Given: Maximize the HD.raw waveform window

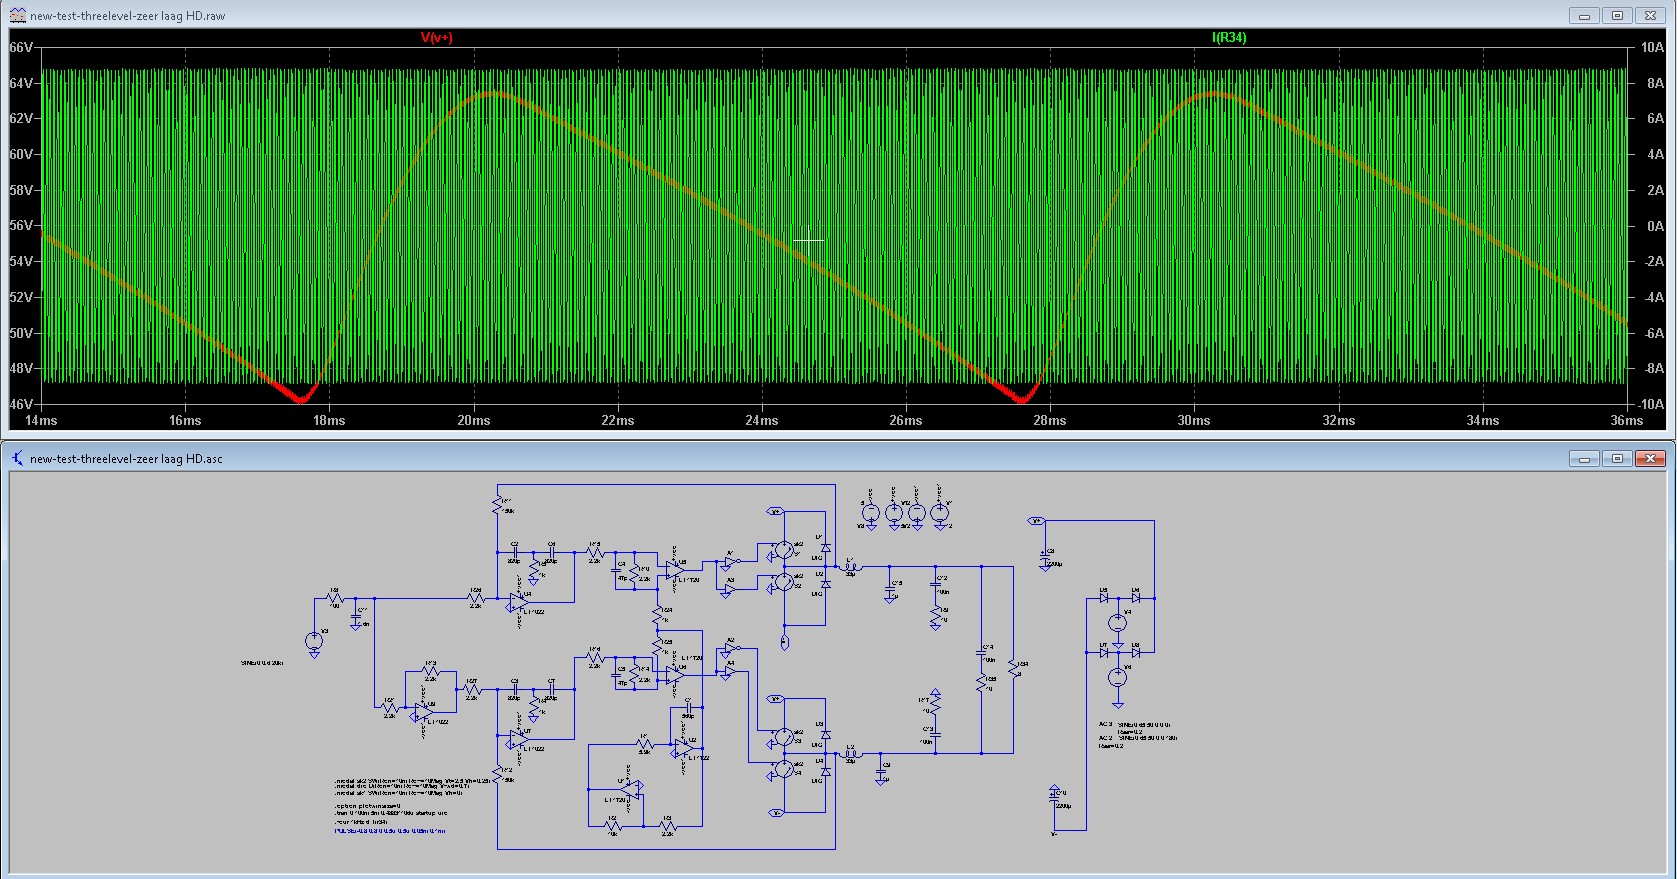Looking at the screenshot, I should tap(1617, 15).
